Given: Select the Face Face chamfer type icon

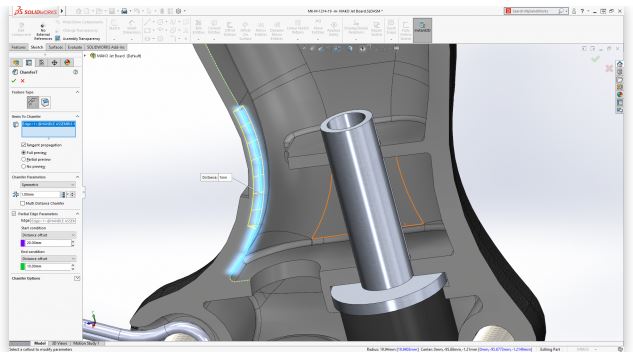Looking at the screenshot, I should (45, 103).
